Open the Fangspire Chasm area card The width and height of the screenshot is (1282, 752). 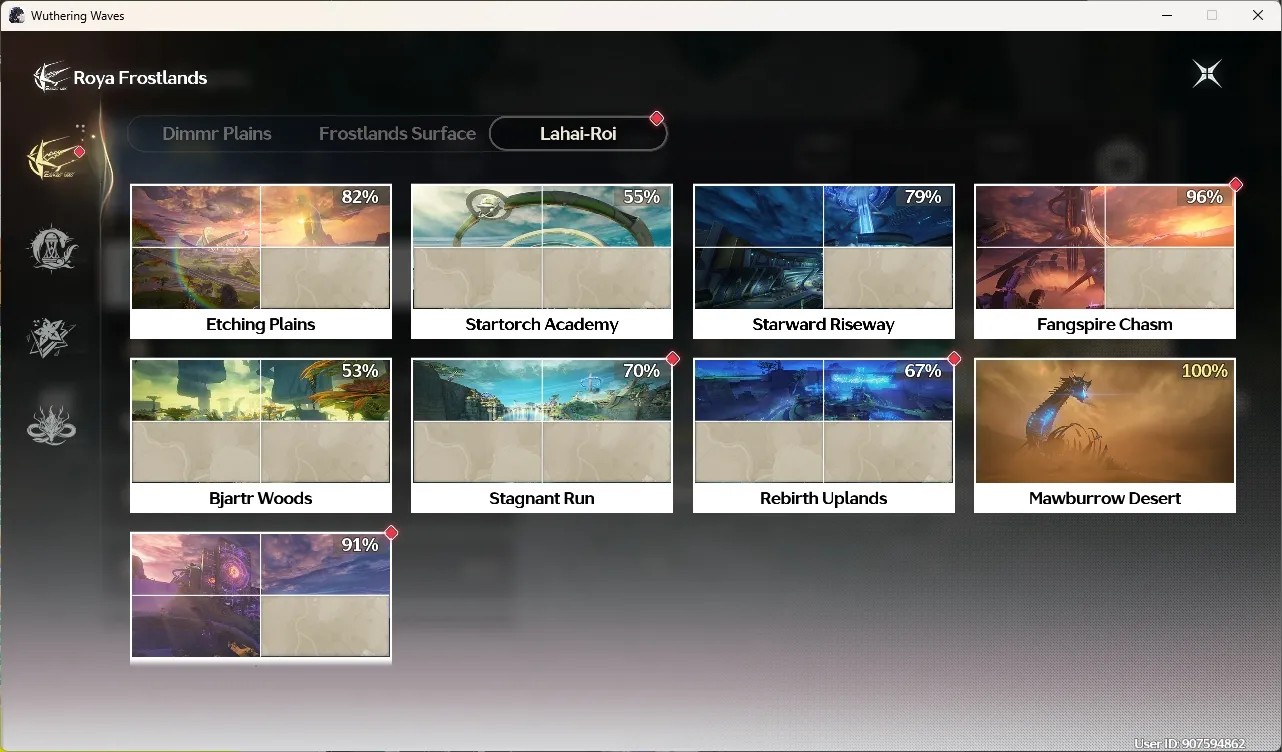1105,262
